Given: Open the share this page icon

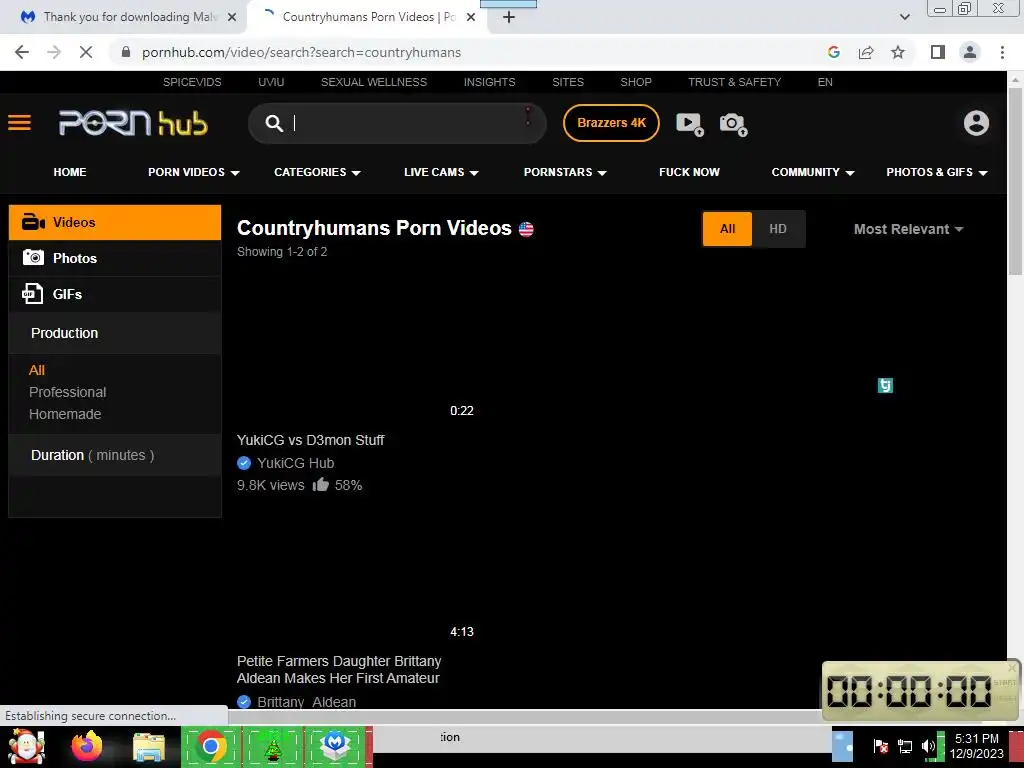Looking at the screenshot, I should click(866, 52).
